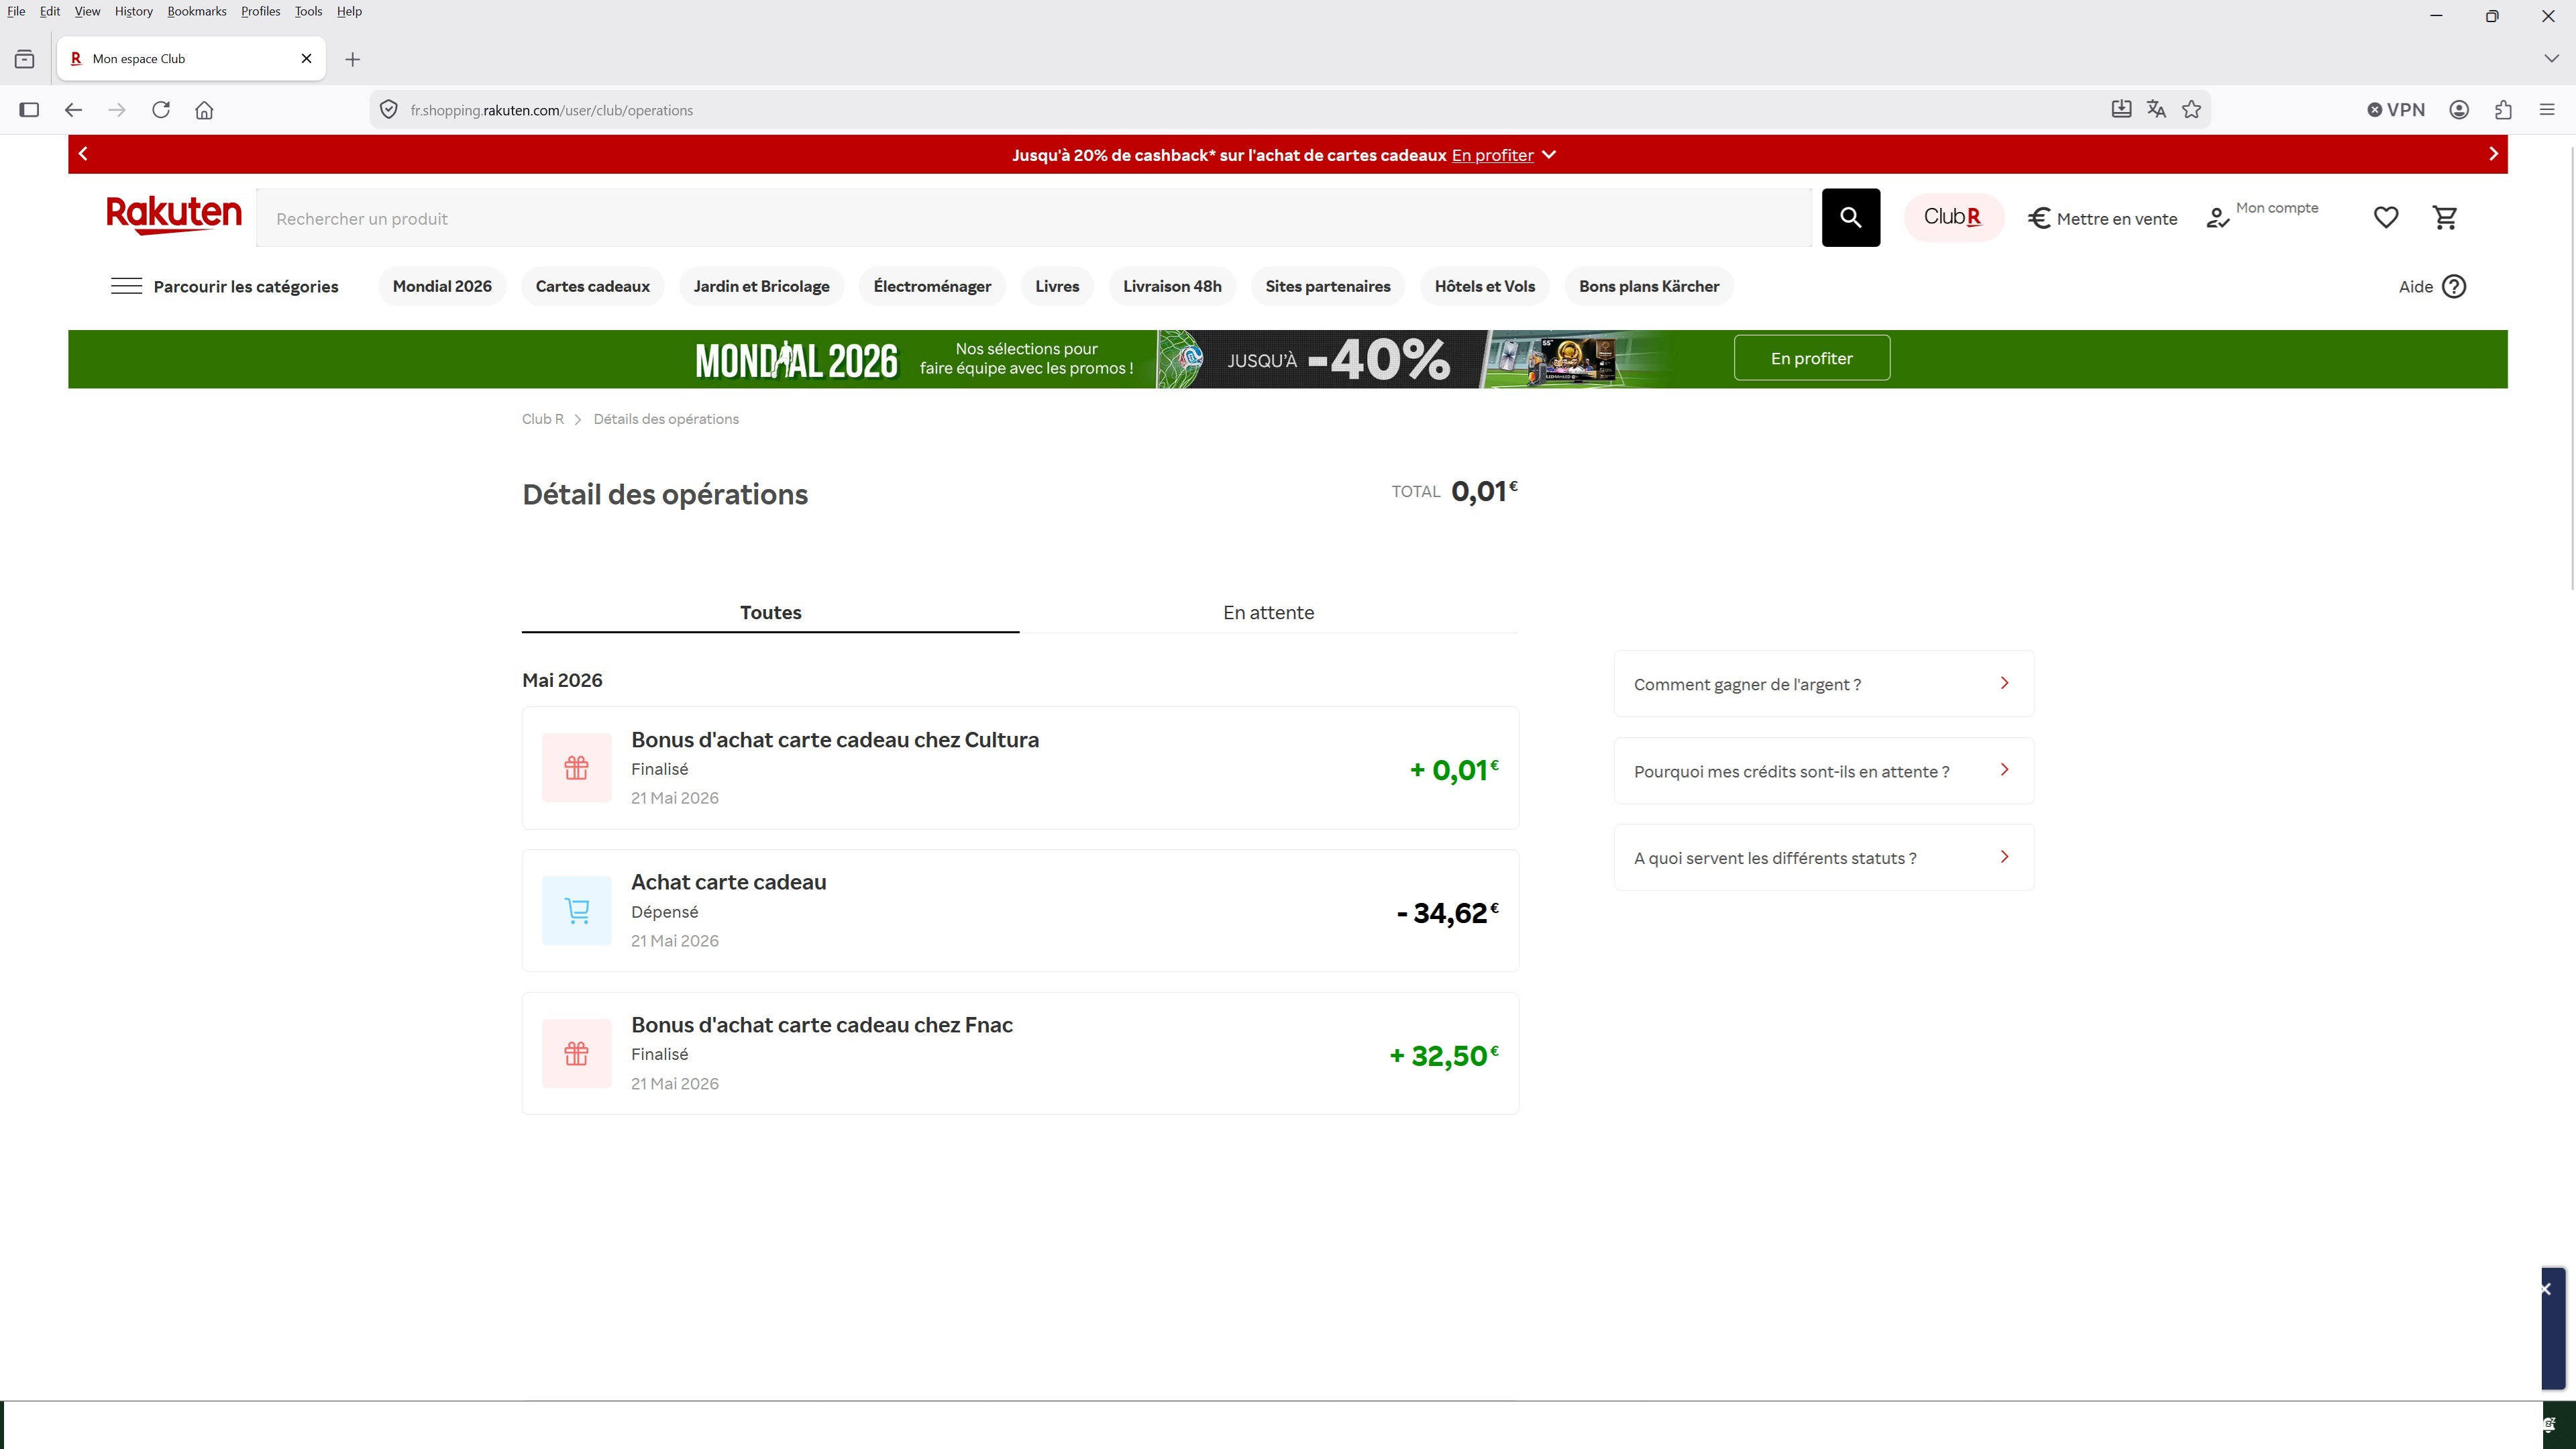Click the install app icon in address bar

2121,109
